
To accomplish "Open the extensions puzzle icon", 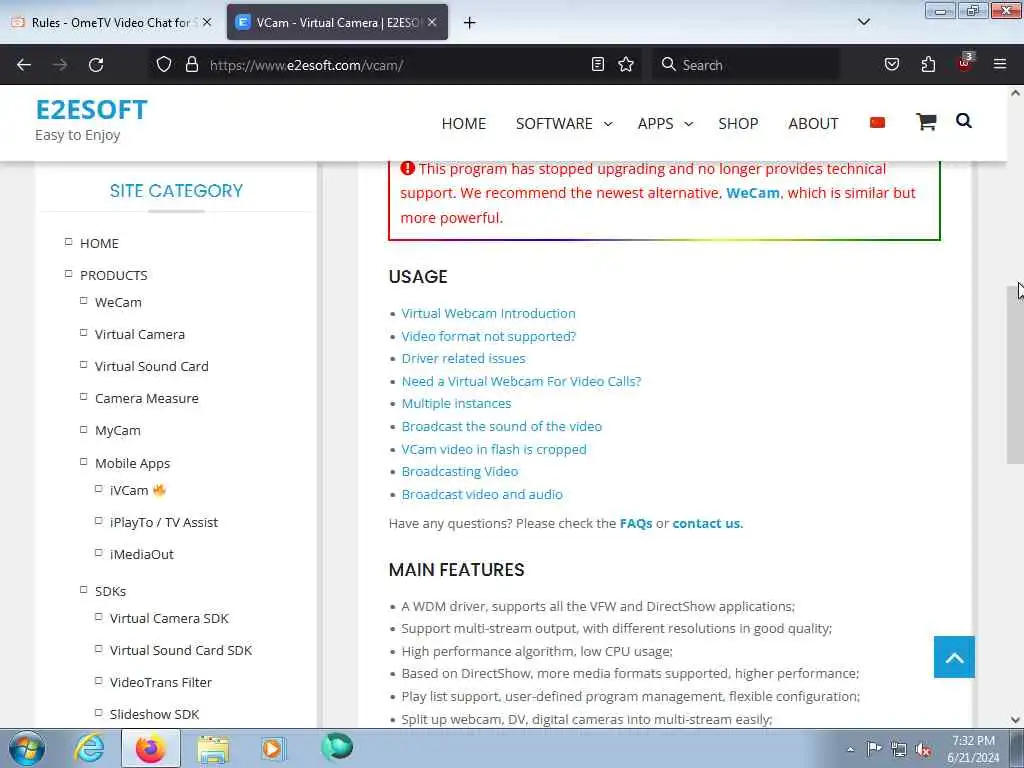I will (x=928, y=64).
